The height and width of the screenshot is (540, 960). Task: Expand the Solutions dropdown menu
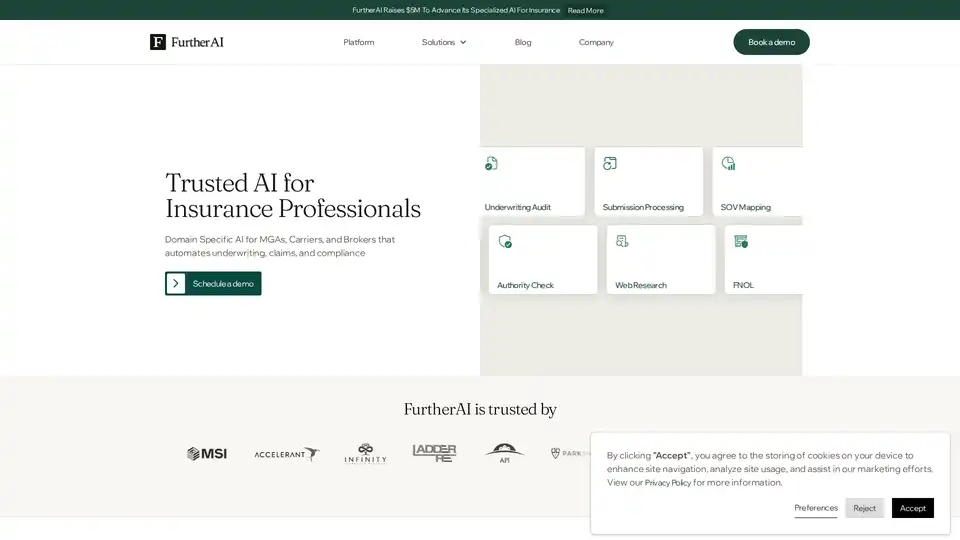[438, 42]
